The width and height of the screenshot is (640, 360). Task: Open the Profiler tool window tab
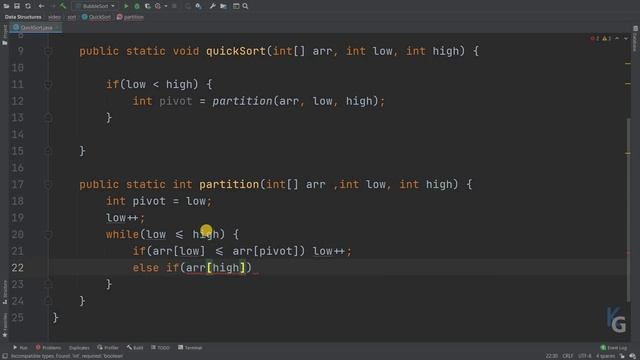[x=108, y=348]
